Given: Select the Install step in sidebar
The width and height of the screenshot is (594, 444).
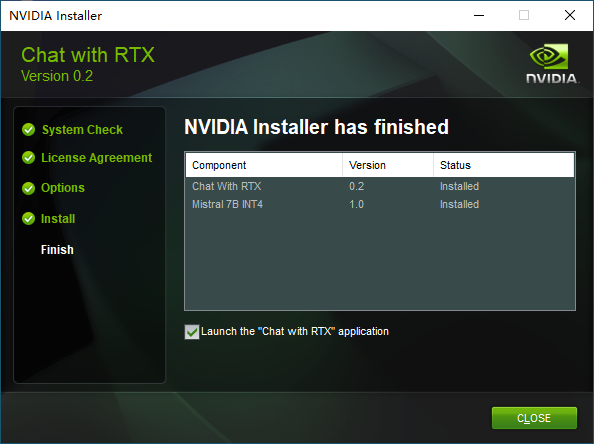Looking at the screenshot, I should 58,219.
